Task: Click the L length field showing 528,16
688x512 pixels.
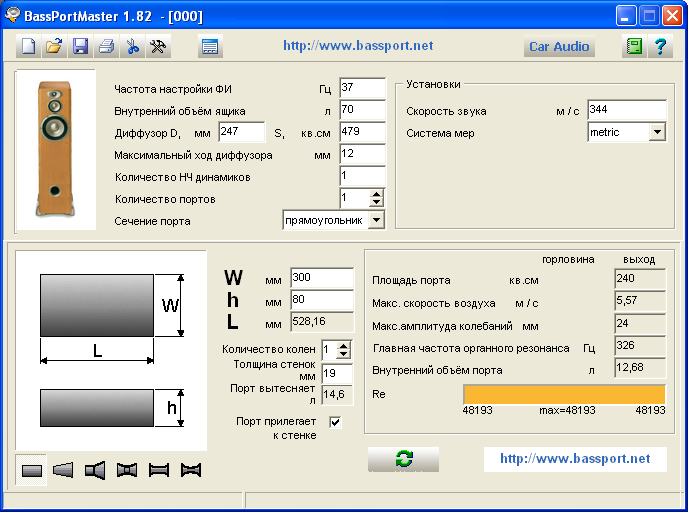Action: pyautogui.click(x=322, y=322)
